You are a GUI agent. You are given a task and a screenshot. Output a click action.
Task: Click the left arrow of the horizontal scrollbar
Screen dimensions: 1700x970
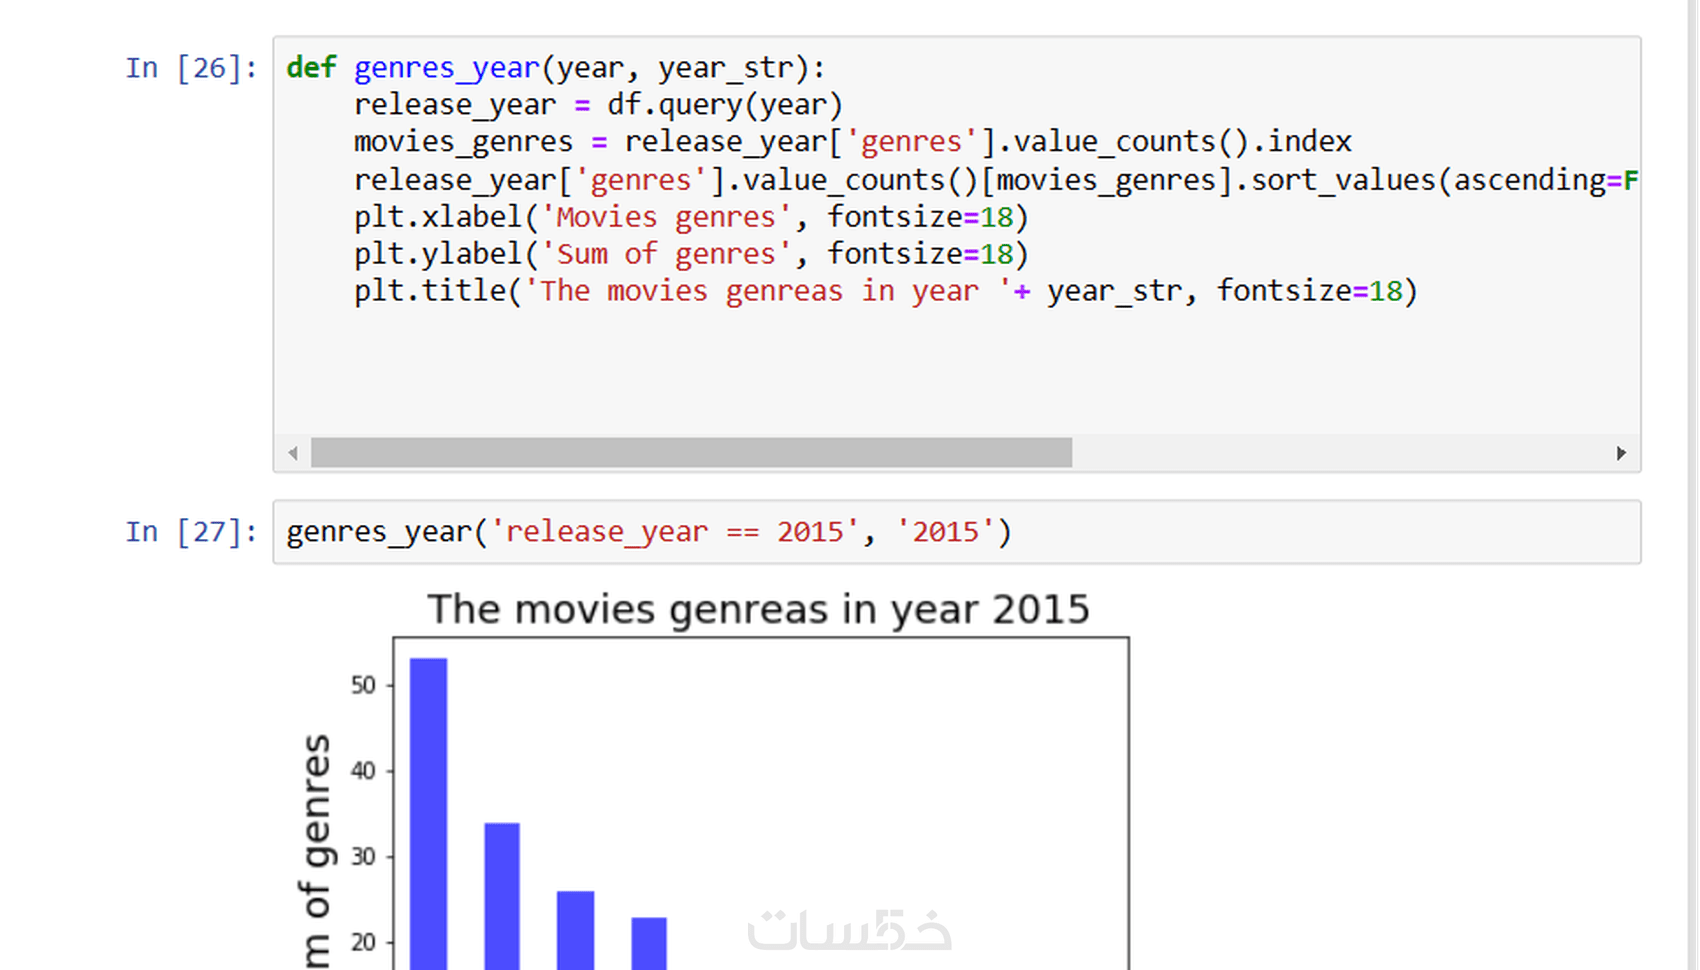(x=293, y=453)
